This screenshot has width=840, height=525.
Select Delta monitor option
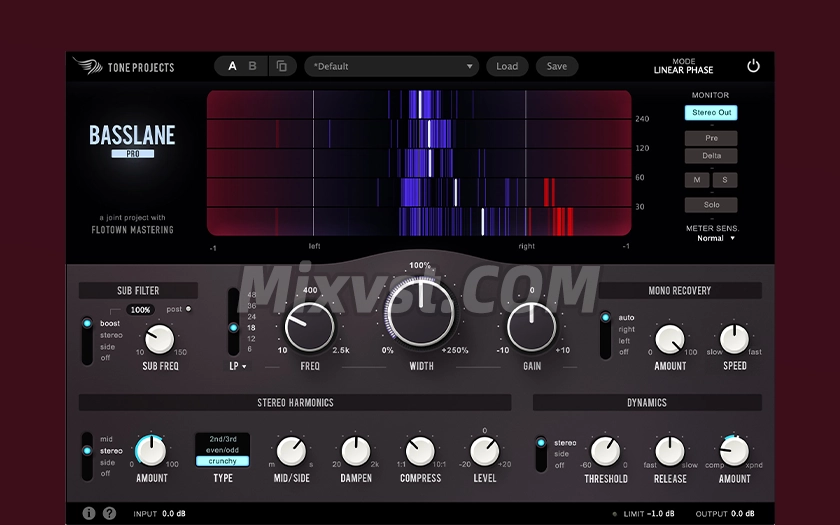(x=711, y=156)
